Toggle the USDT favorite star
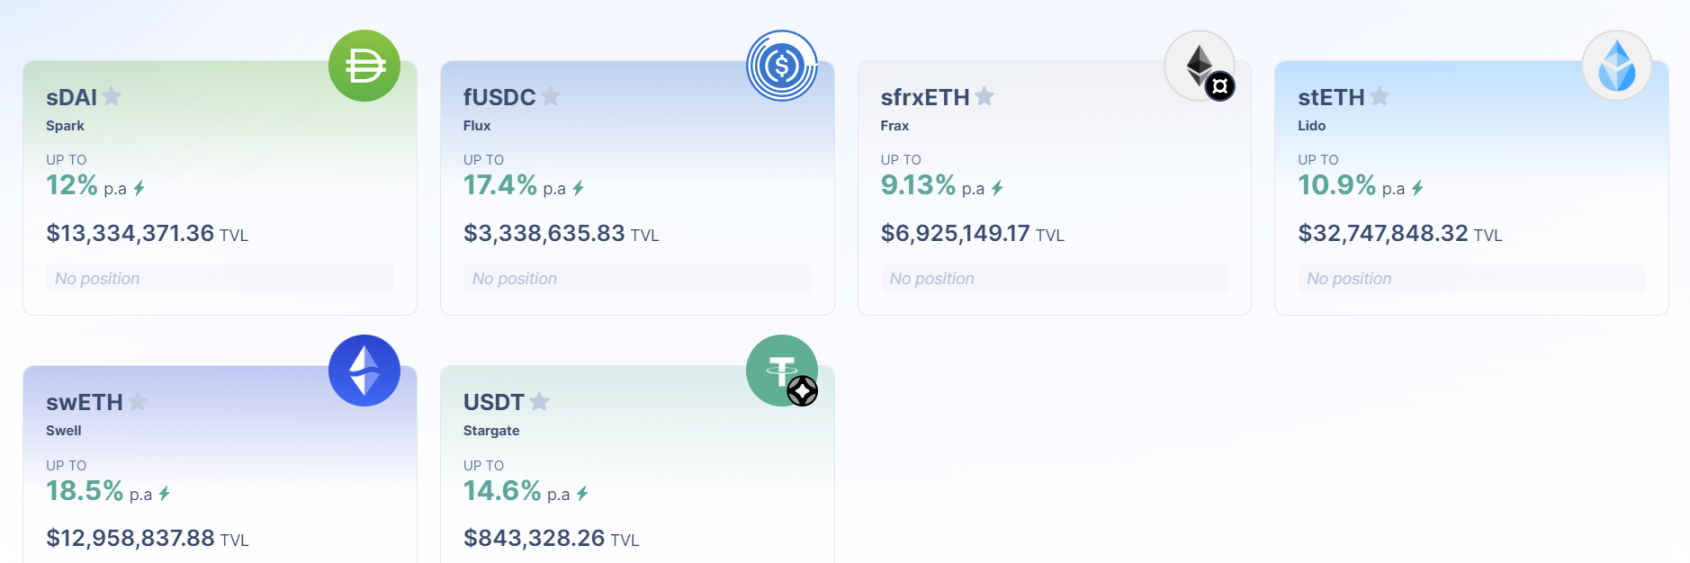This screenshot has height=563, width=1690. pyautogui.click(x=540, y=401)
